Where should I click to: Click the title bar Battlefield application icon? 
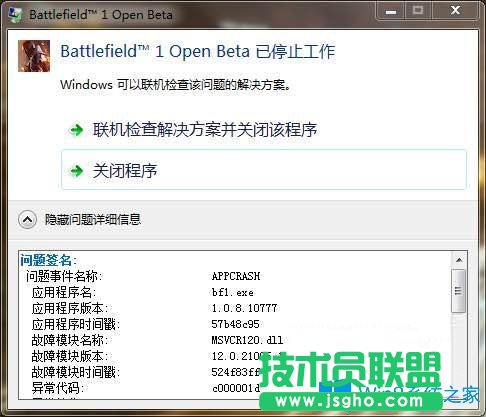[15, 15]
